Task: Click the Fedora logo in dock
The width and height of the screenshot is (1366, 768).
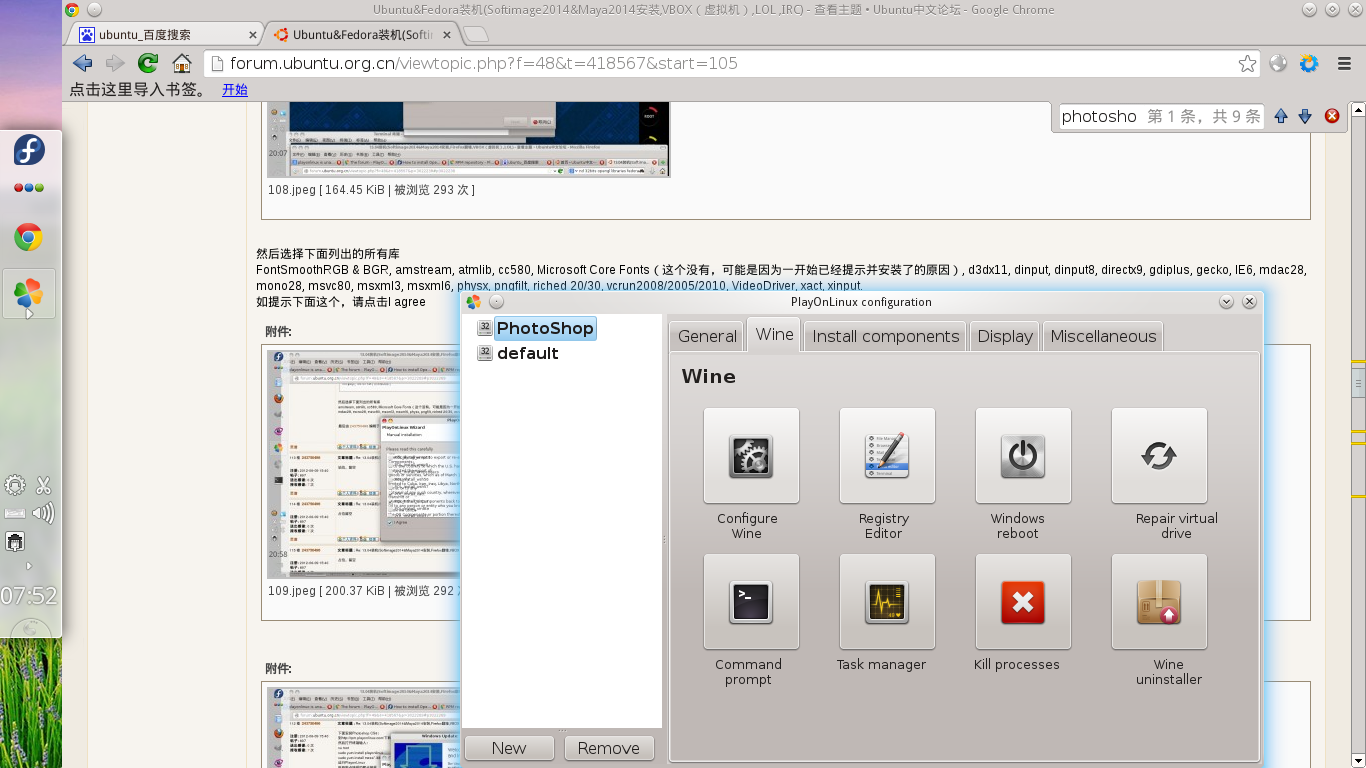Action: pos(29,151)
